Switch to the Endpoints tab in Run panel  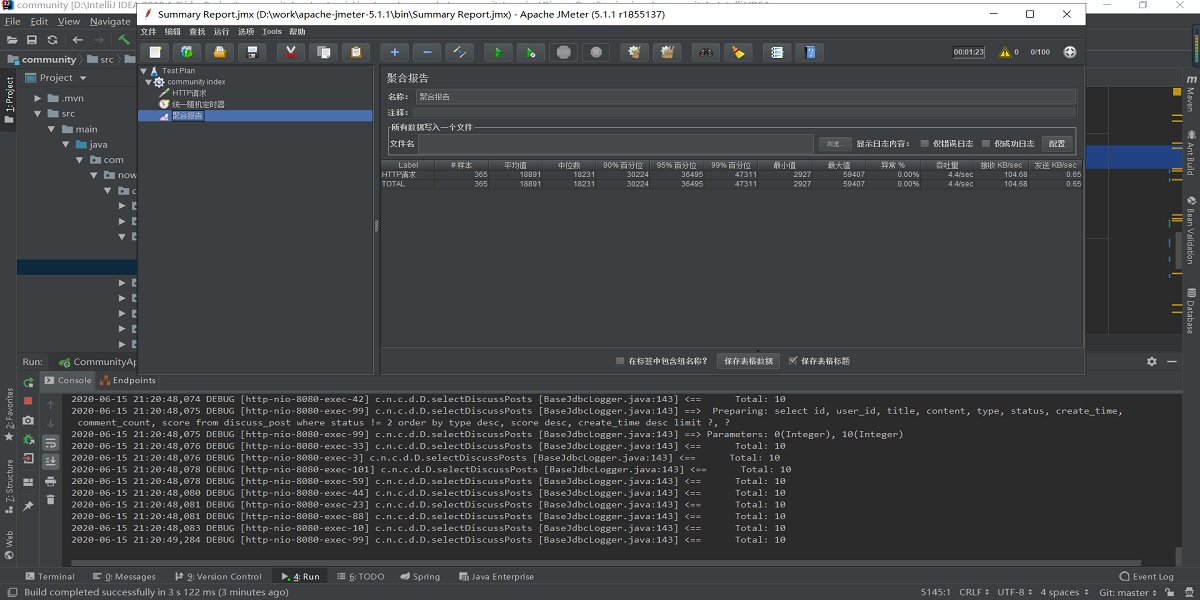[x=127, y=381]
